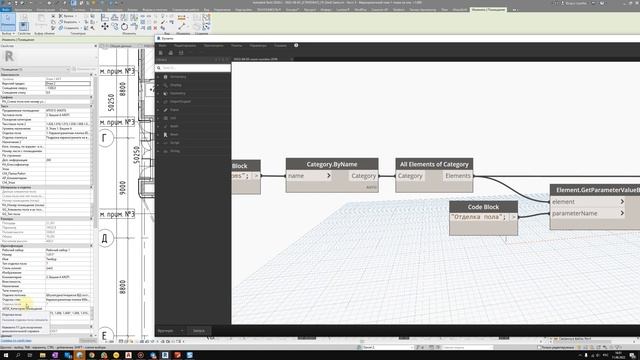Click Dynamo Open file toolbar icon
The width and height of the screenshot is (640, 360).
click(x=171, y=53)
